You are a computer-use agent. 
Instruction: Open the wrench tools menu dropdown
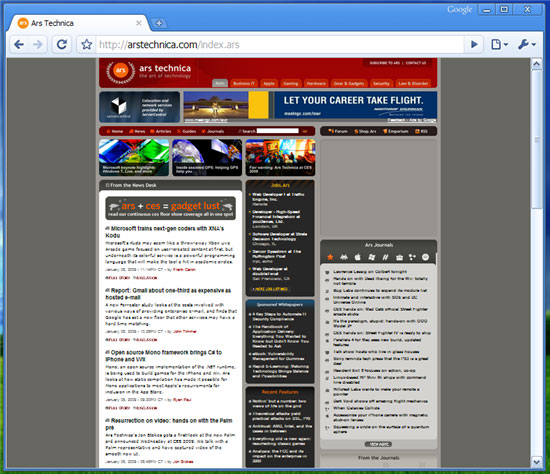(x=527, y=45)
